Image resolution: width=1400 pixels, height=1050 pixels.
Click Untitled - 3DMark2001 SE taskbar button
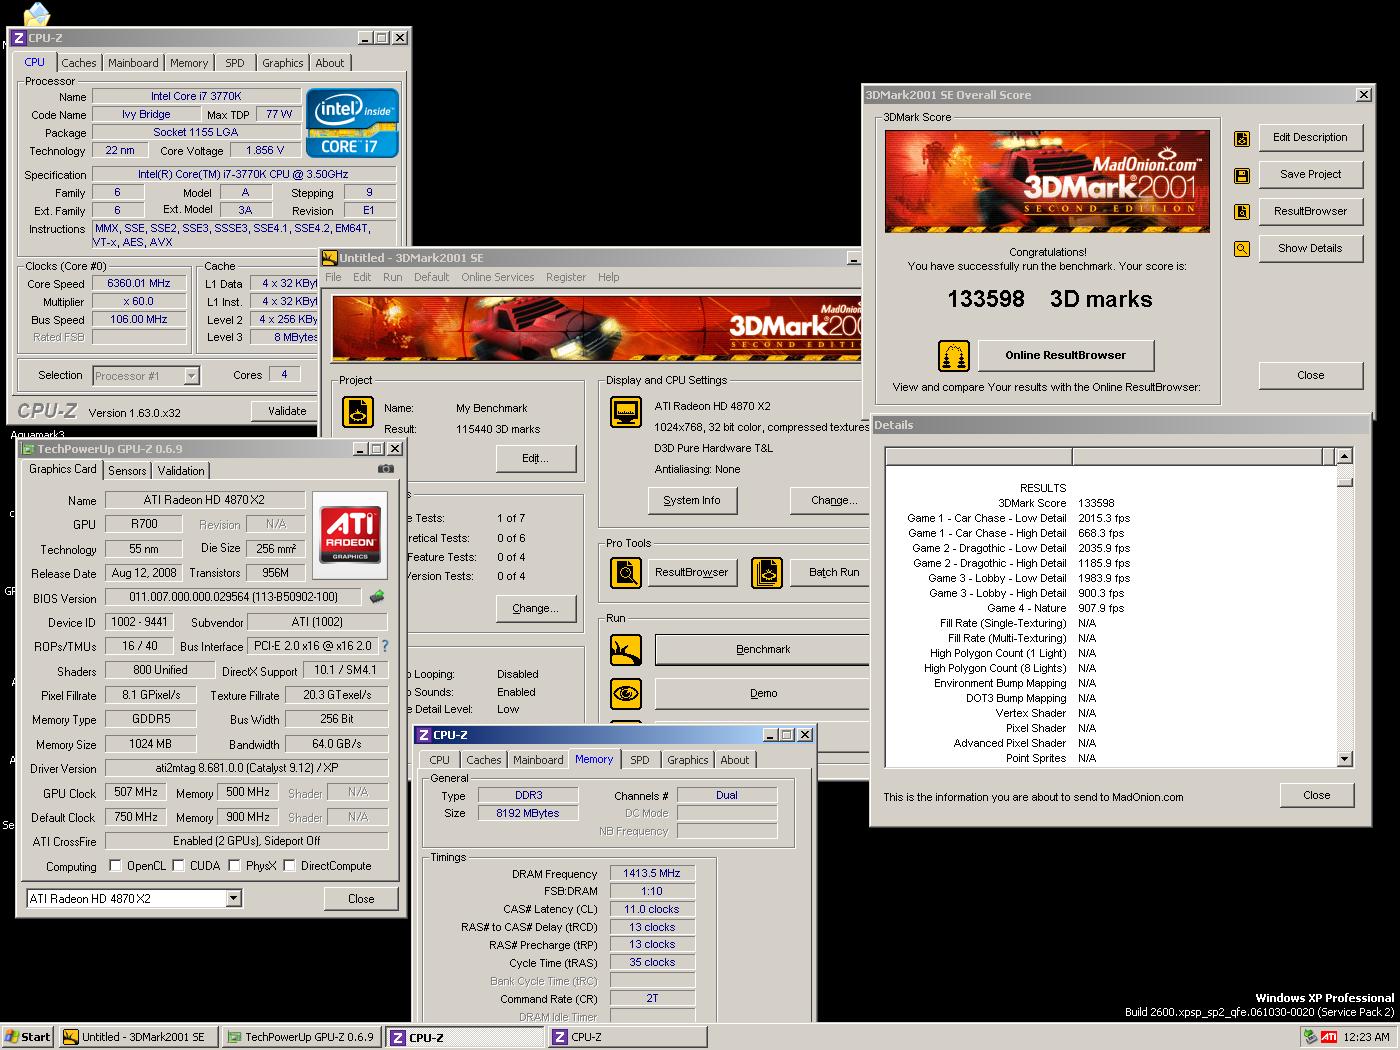click(137, 1037)
